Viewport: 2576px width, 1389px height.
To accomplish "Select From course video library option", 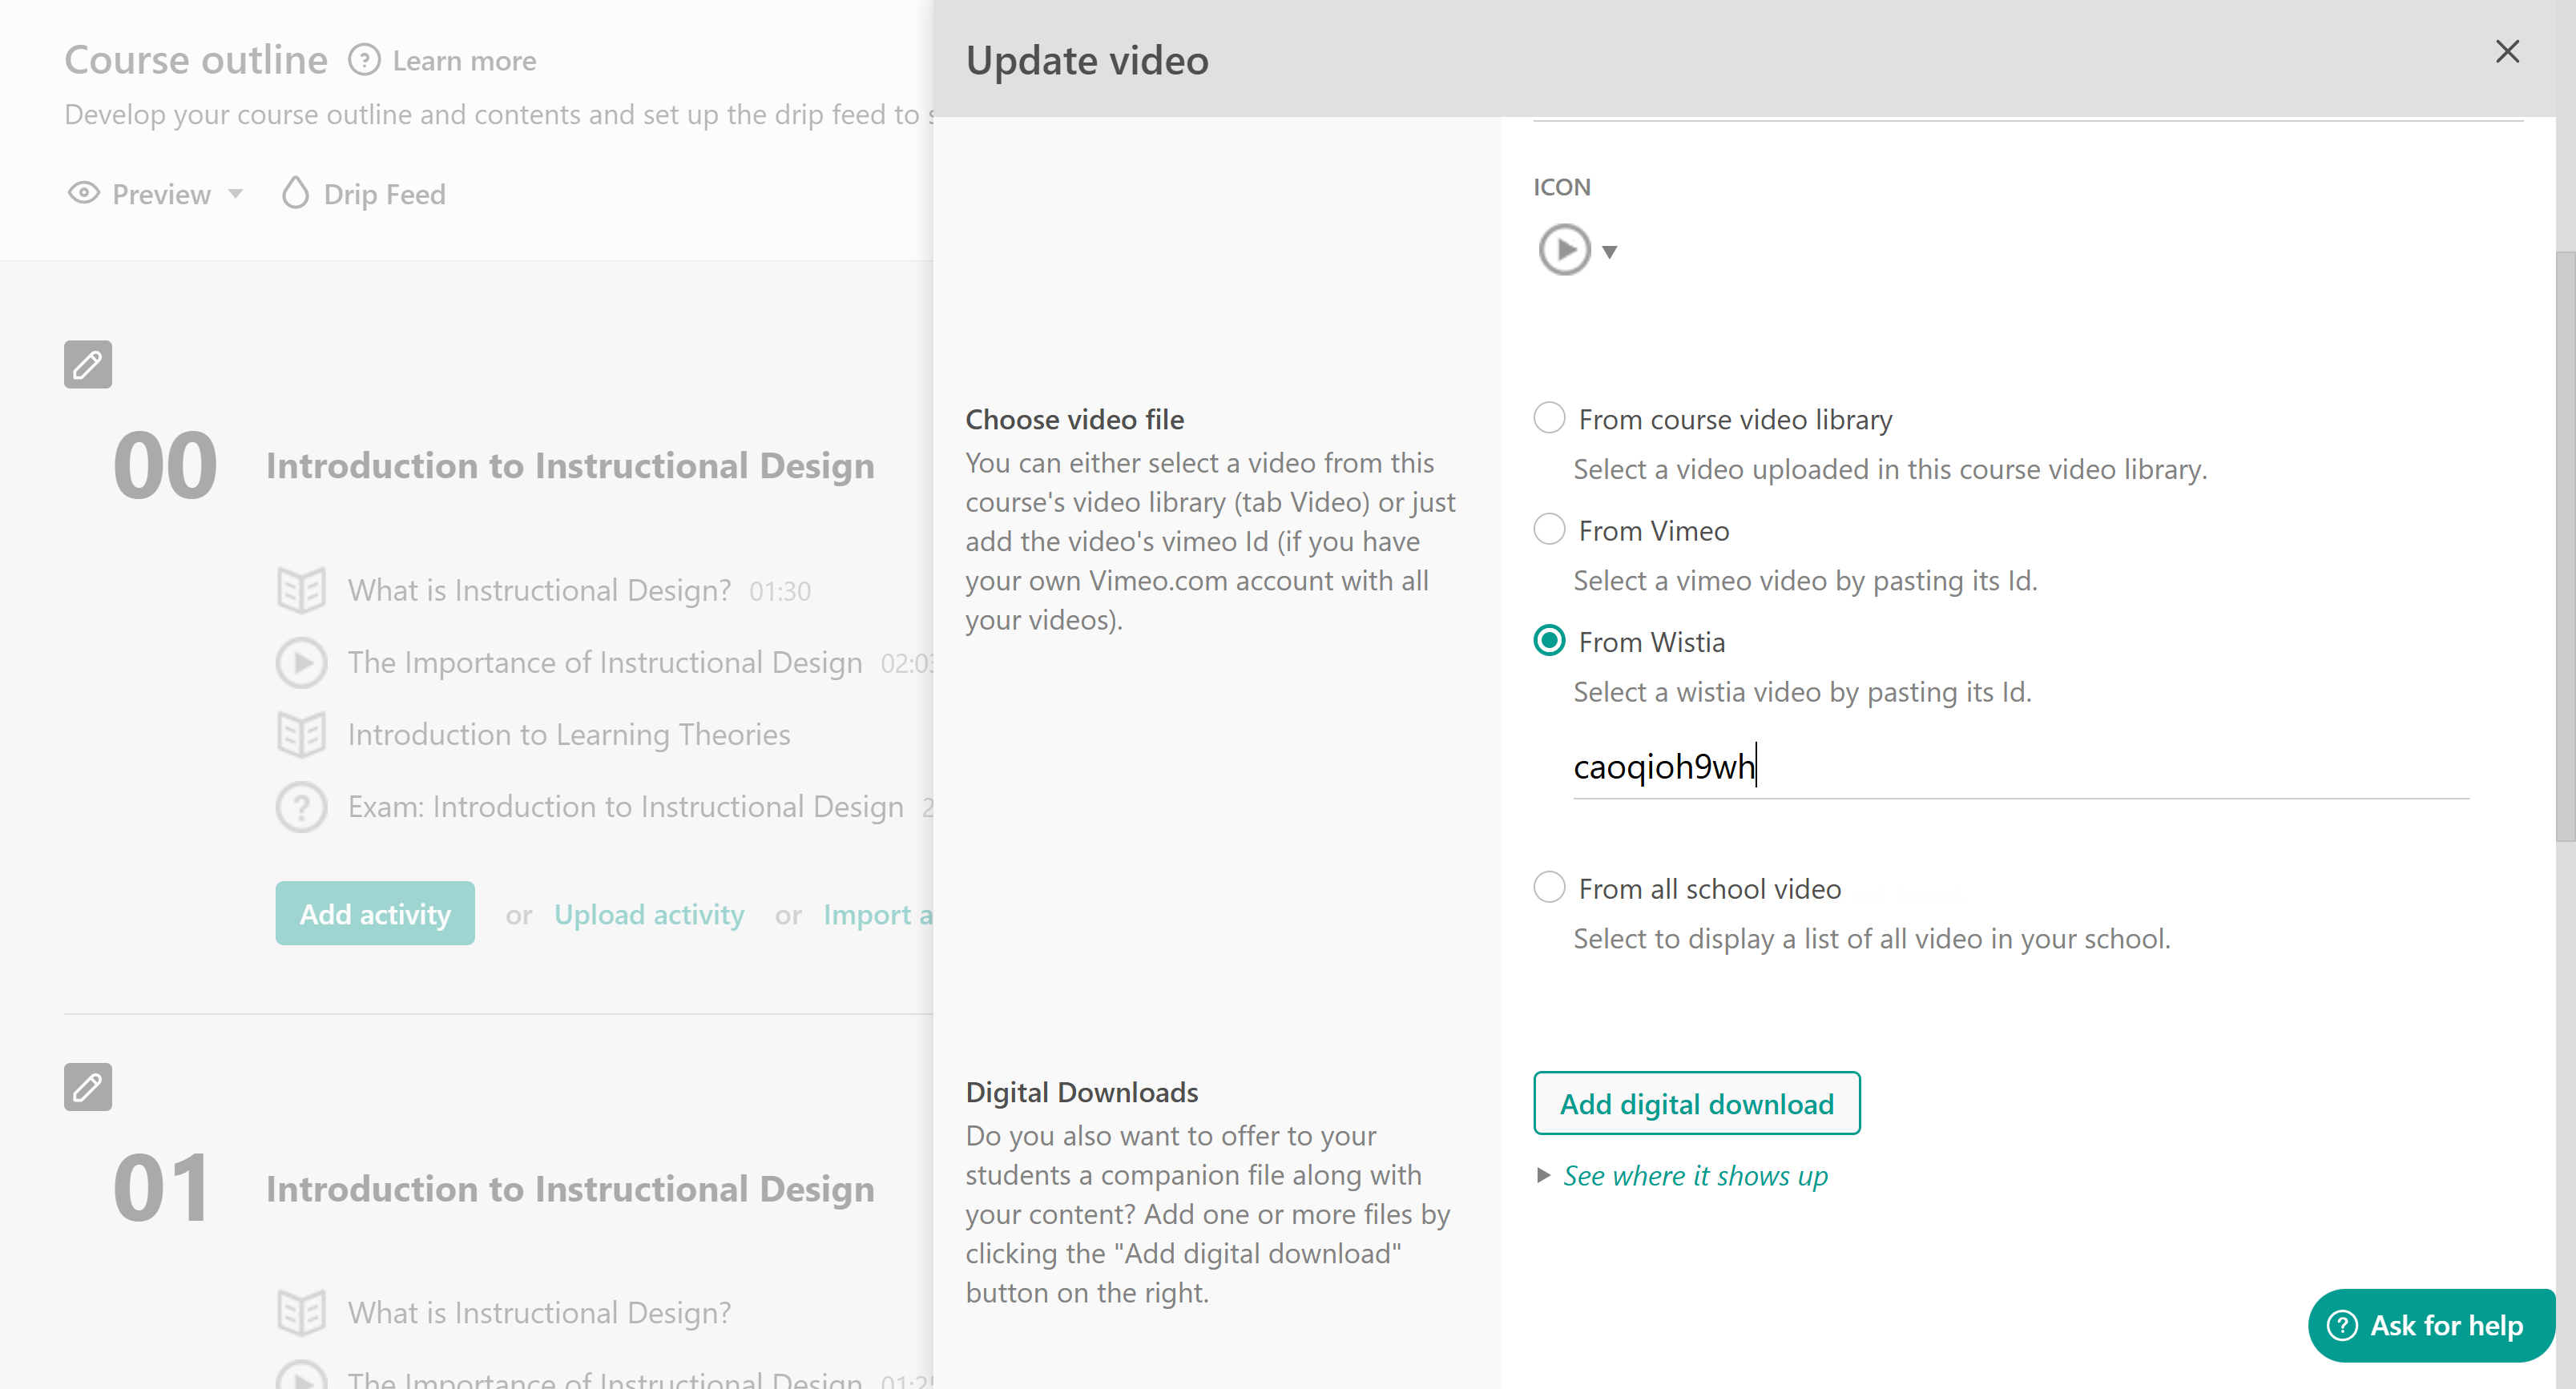I will coord(1549,418).
